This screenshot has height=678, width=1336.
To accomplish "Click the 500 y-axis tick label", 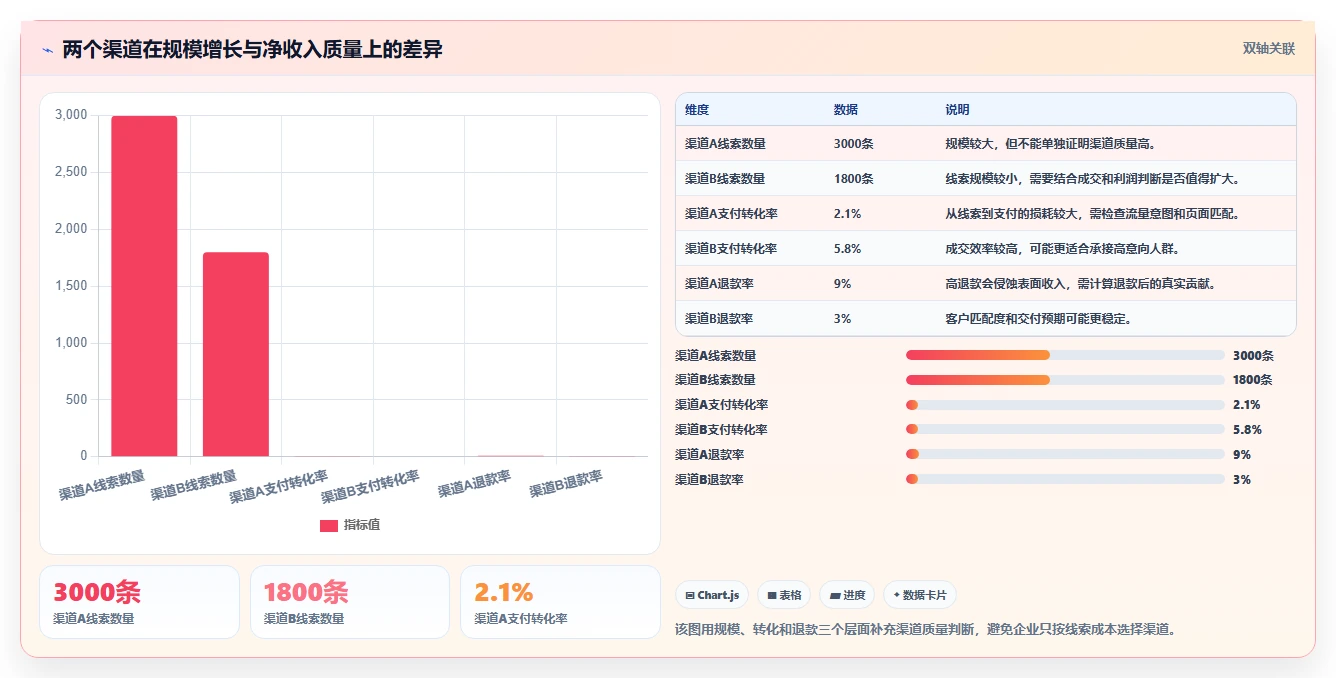I will pos(77,400).
